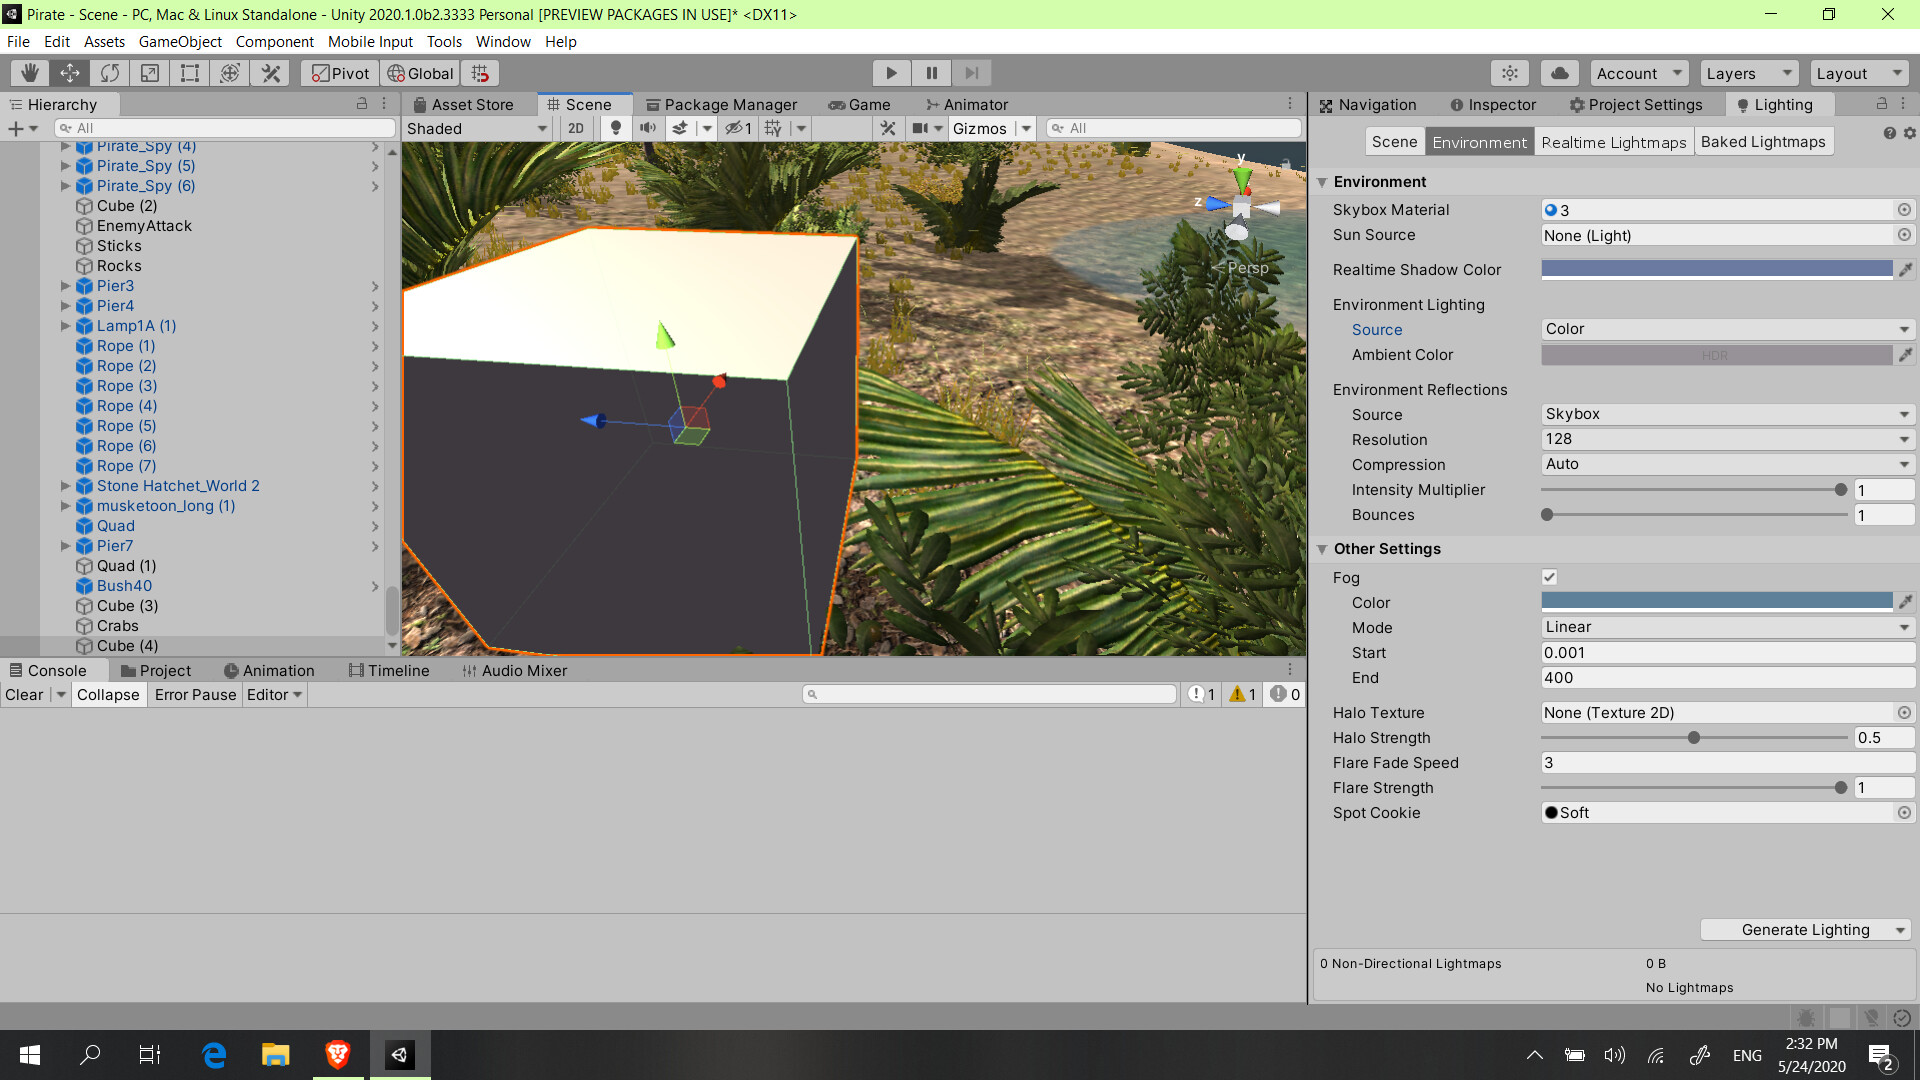Toggle scene view lighting with the bulb icon
1920x1080 pixels.
(x=616, y=128)
